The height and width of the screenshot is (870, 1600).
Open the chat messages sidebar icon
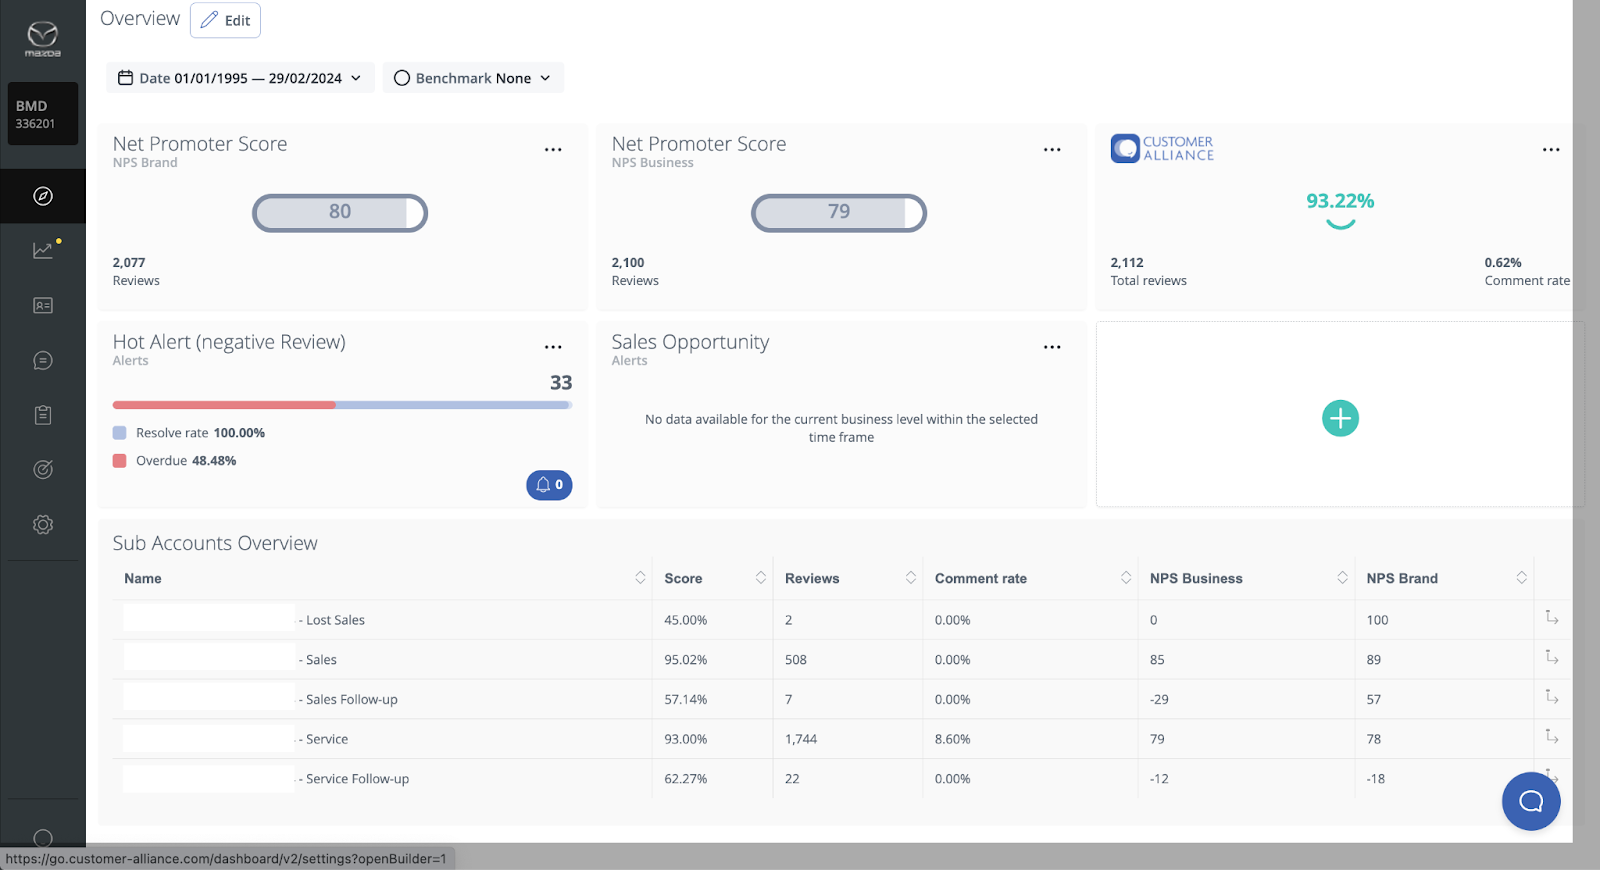(43, 360)
